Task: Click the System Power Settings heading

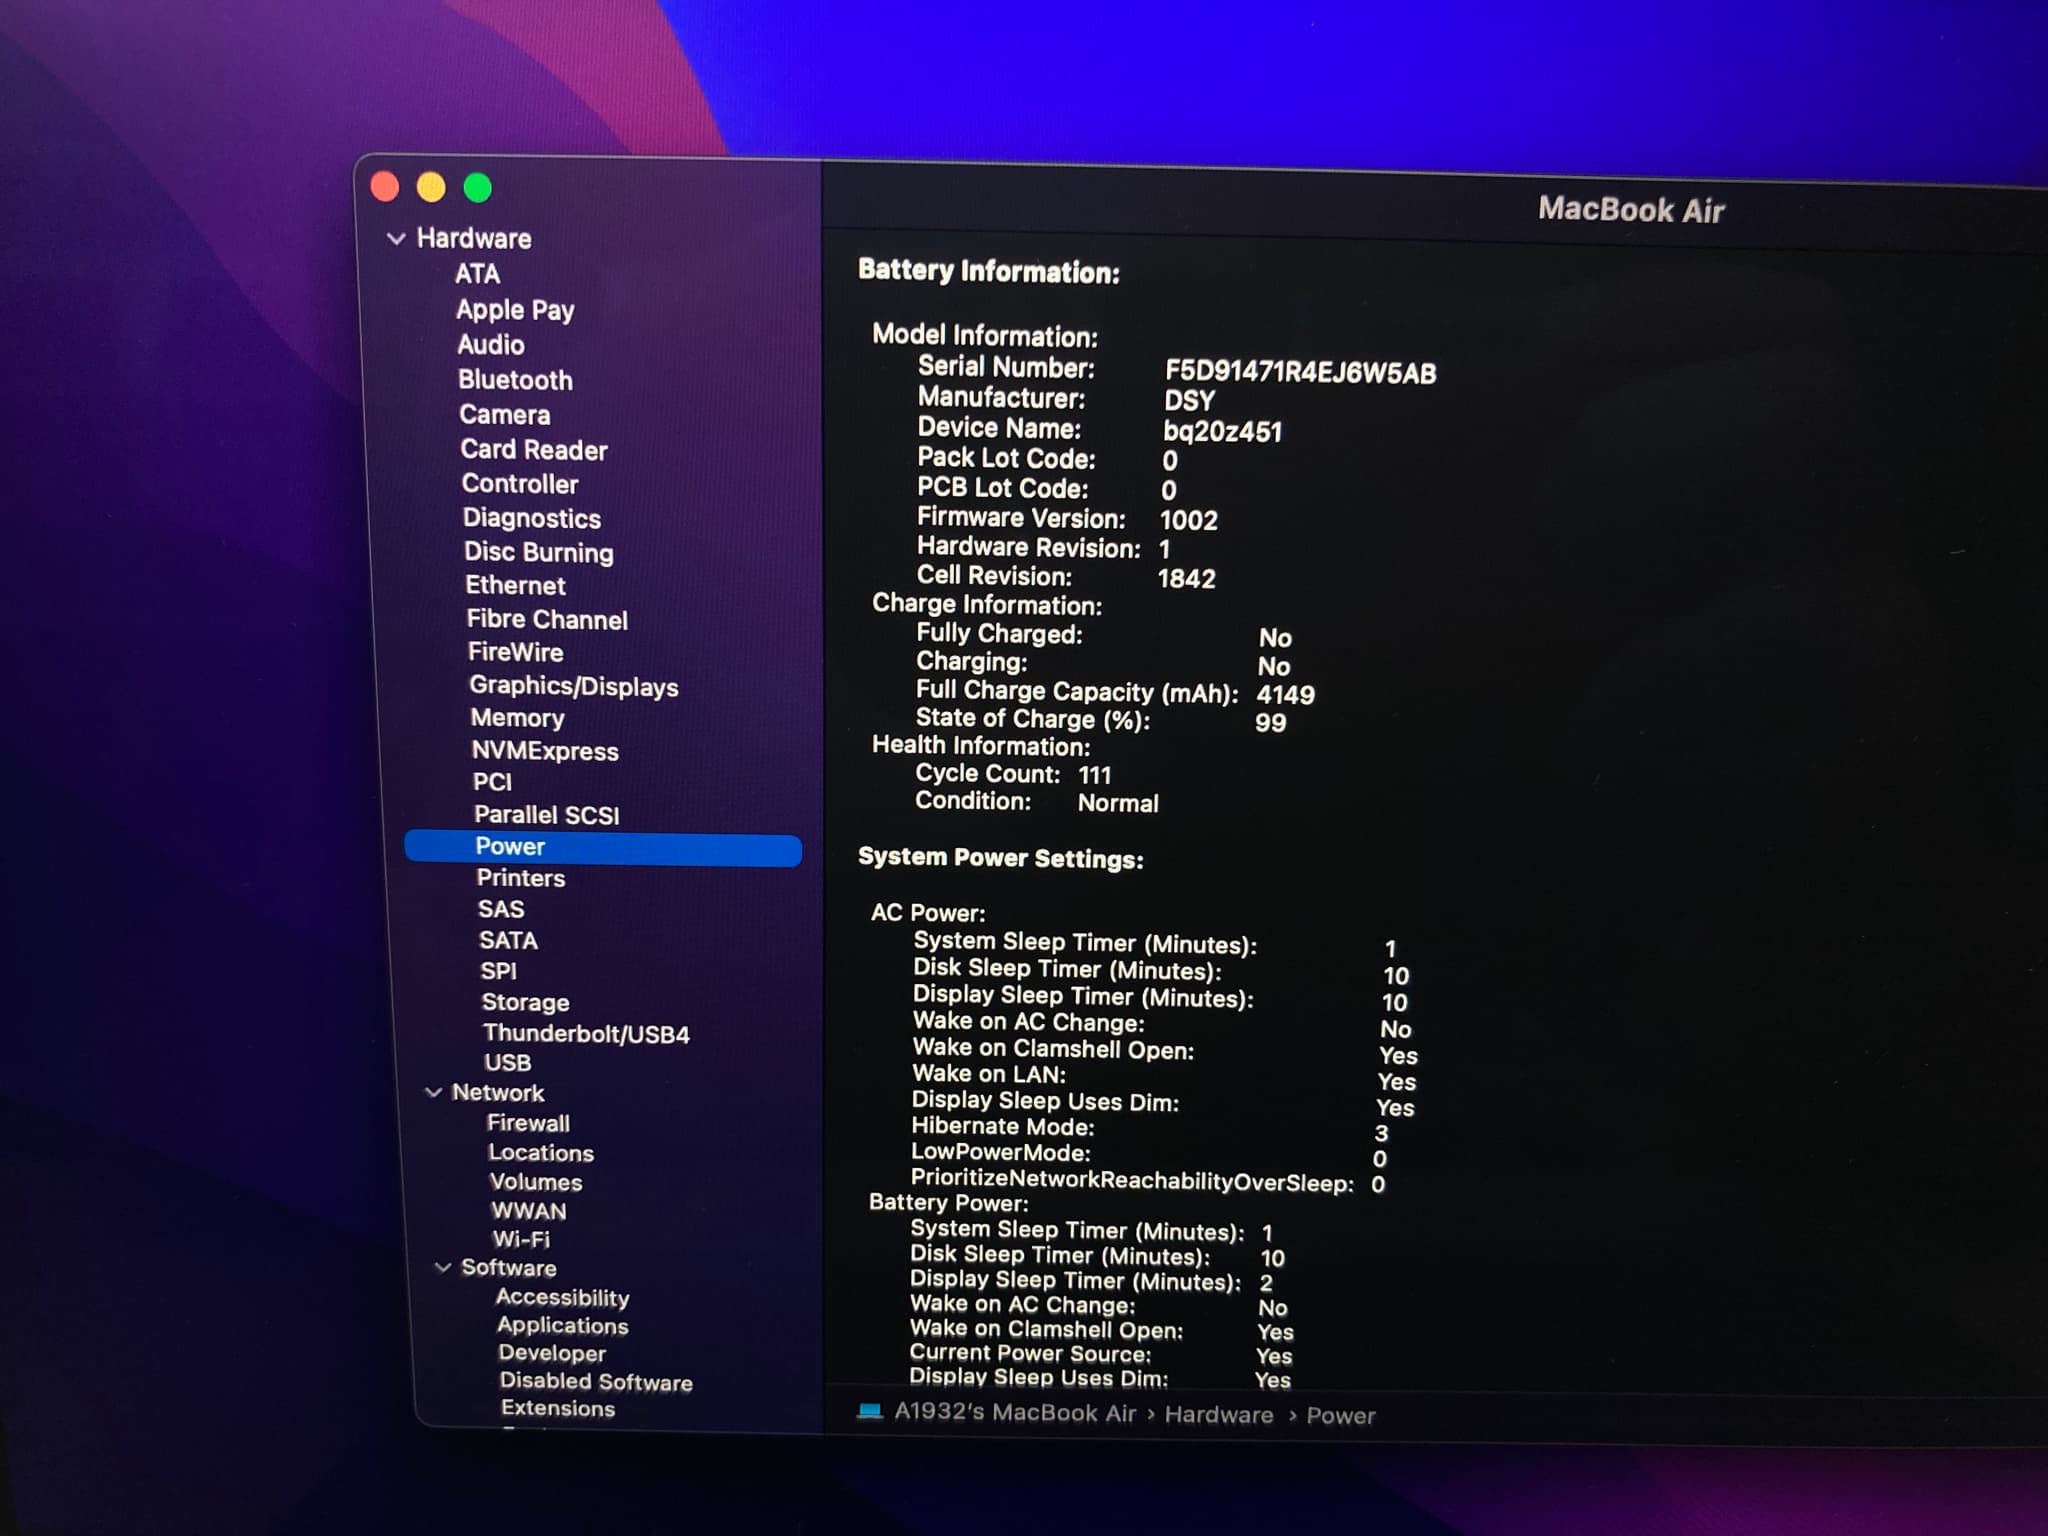Action: [x=1000, y=858]
